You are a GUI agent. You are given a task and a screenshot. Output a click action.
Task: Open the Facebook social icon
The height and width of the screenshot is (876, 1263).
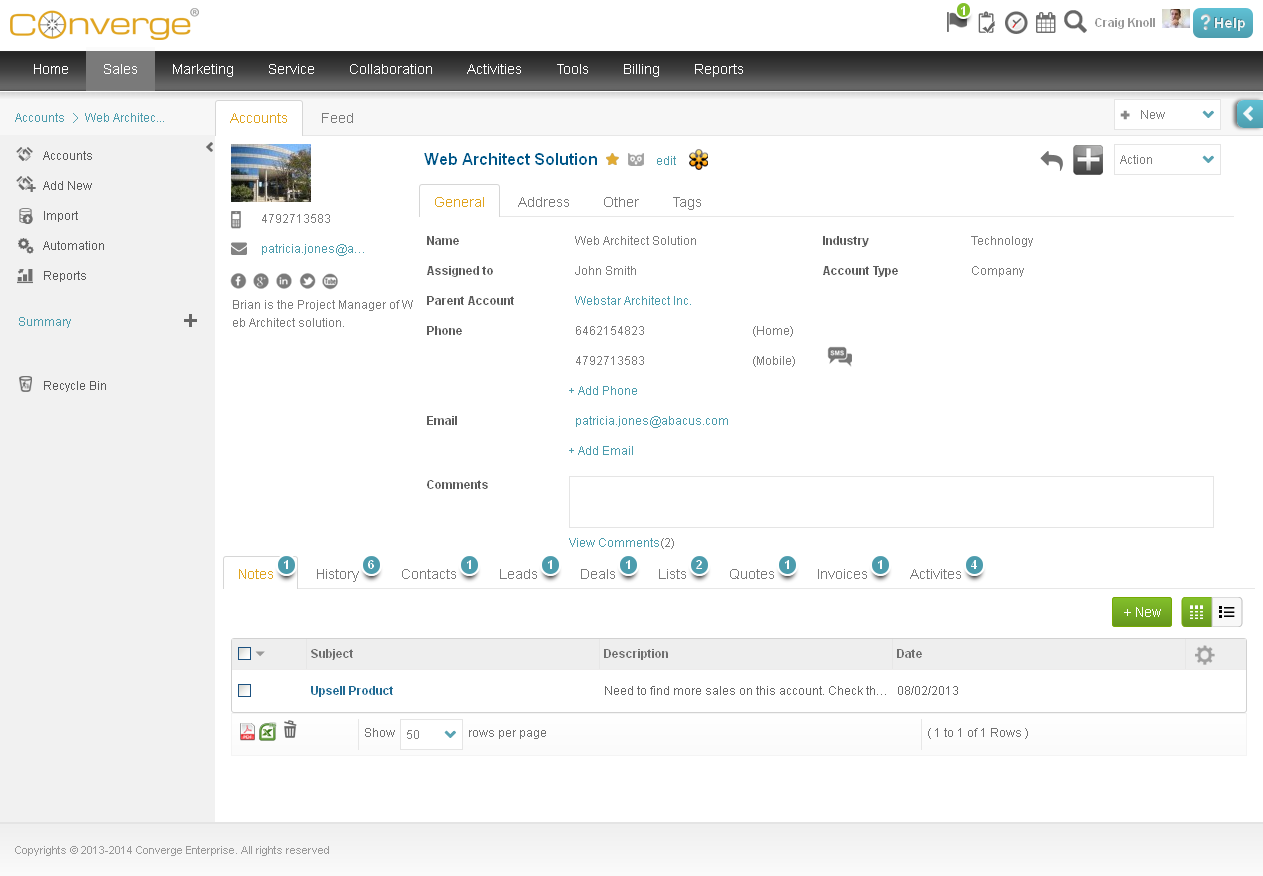point(239,281)
